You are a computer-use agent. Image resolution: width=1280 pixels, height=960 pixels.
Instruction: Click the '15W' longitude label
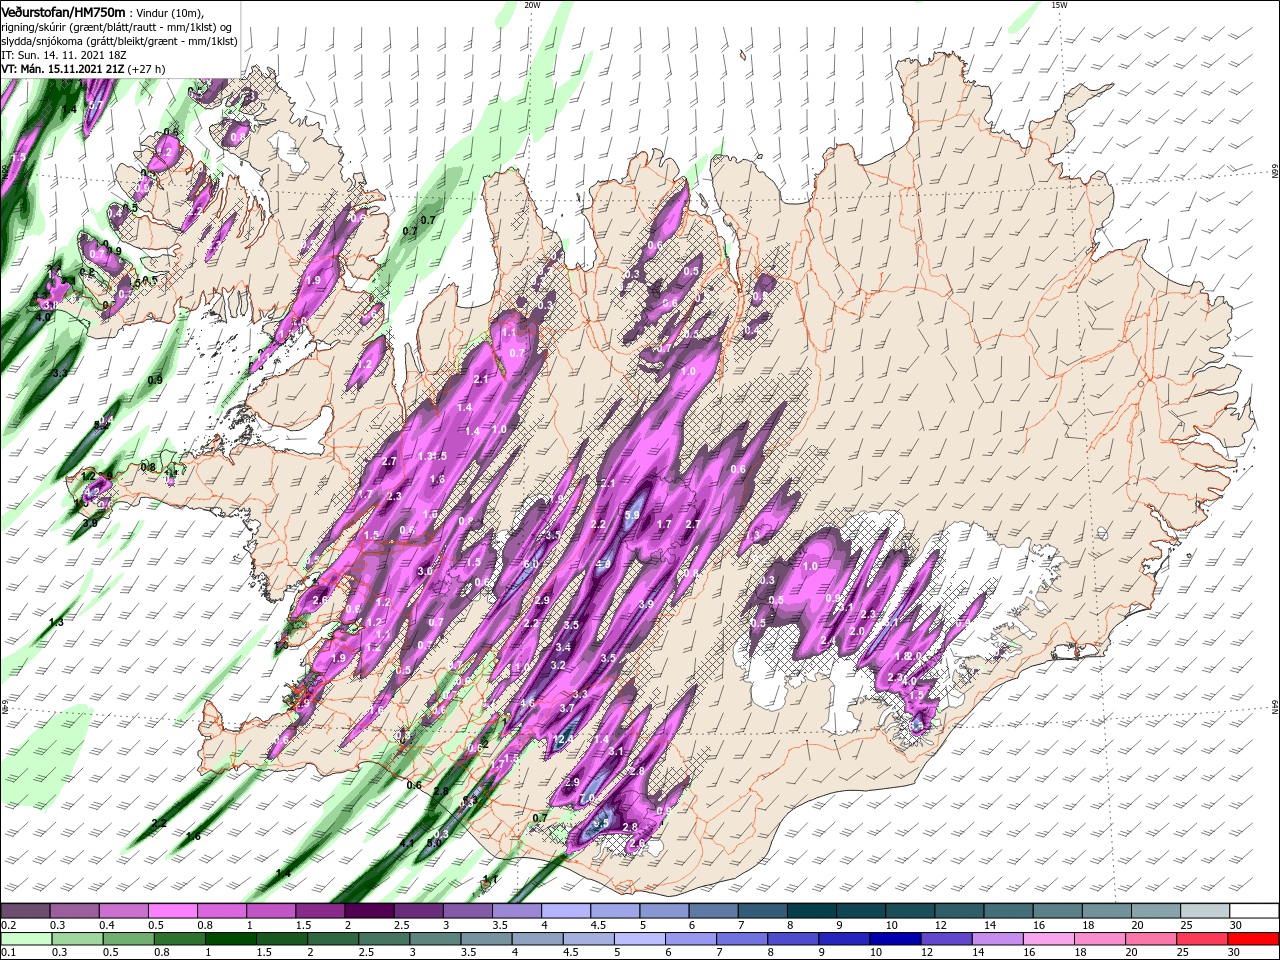[1059, 5]
